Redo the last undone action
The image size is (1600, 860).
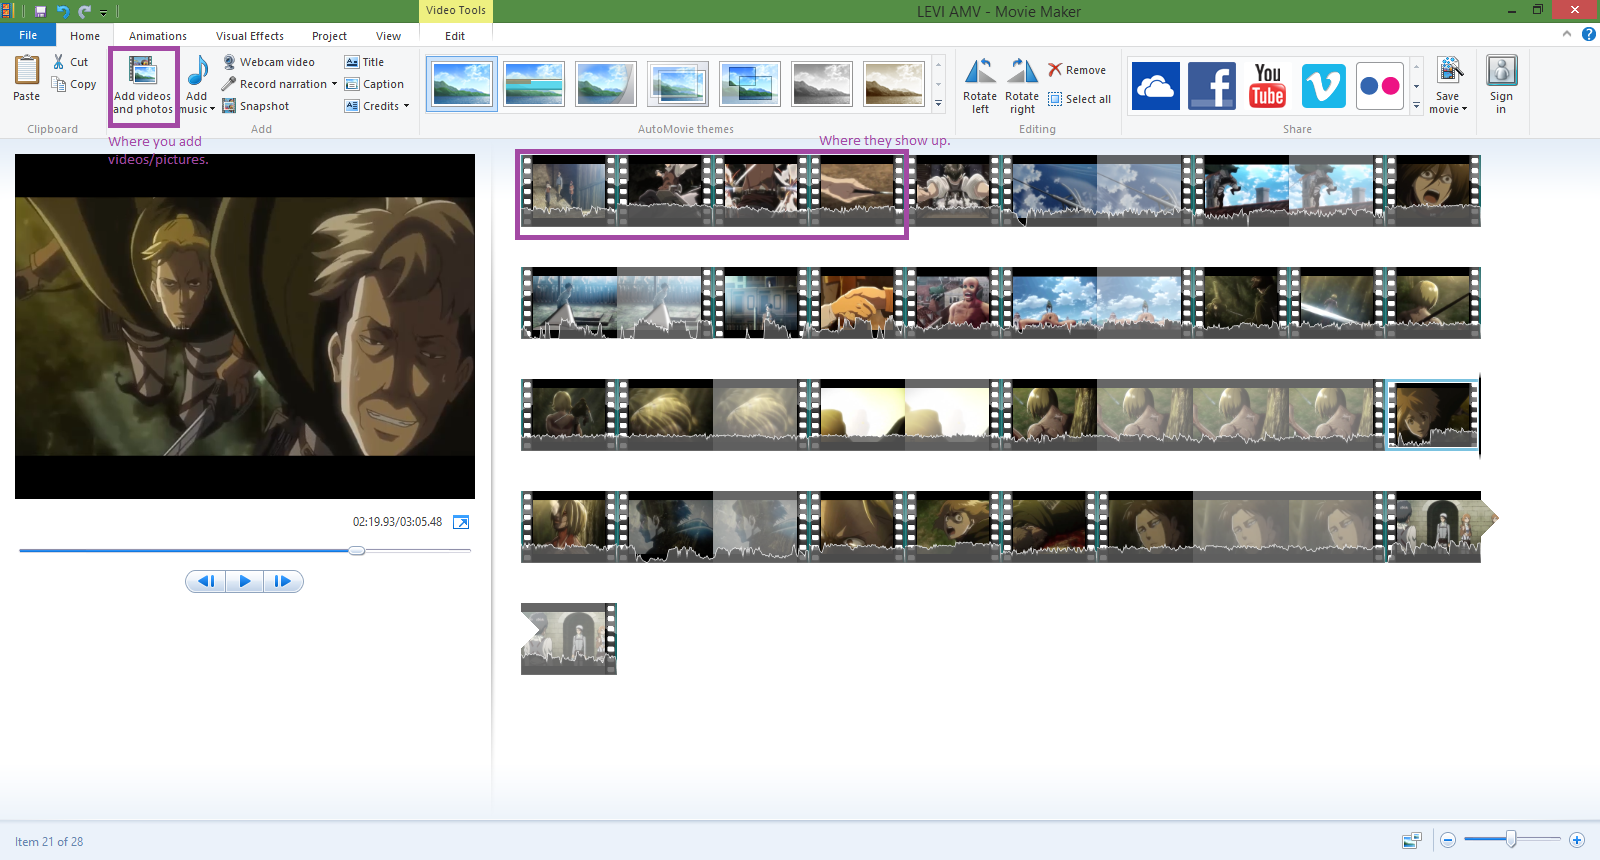pos(84,11)
